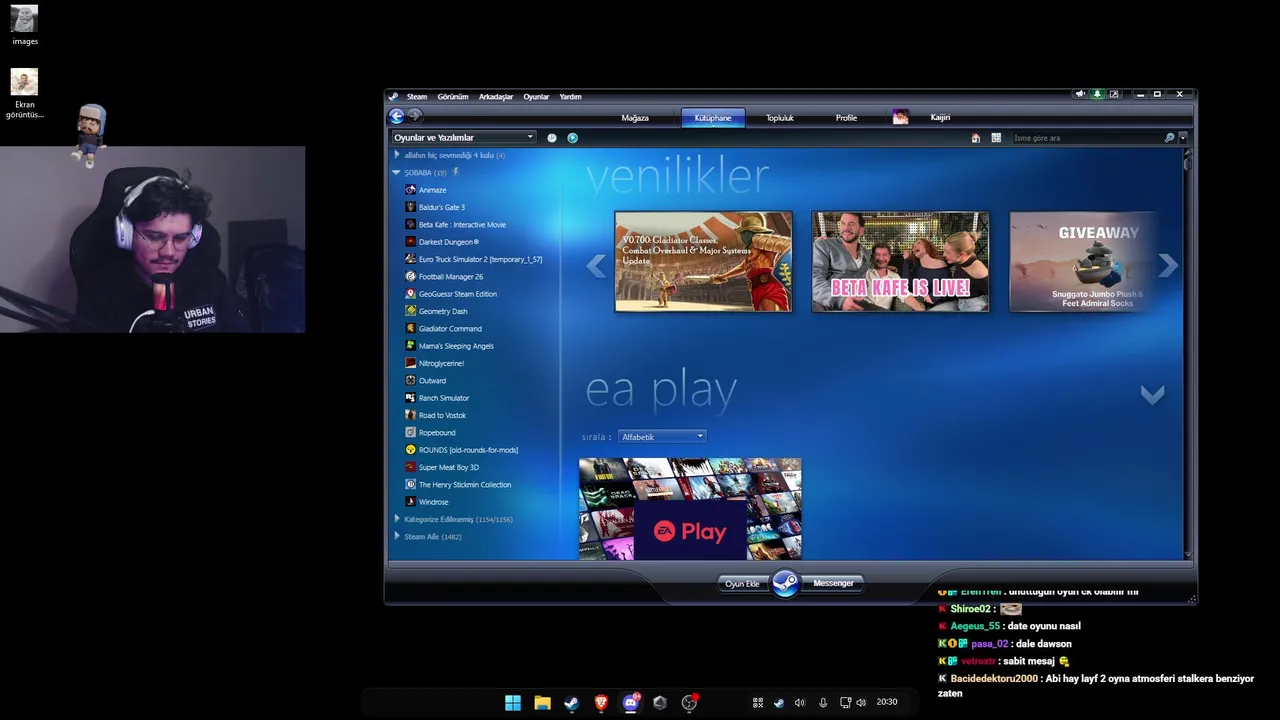Click the lightning bolt next to ŞOBABA
This screenshot has width=1280, height=720.
(x=456, y=172)
